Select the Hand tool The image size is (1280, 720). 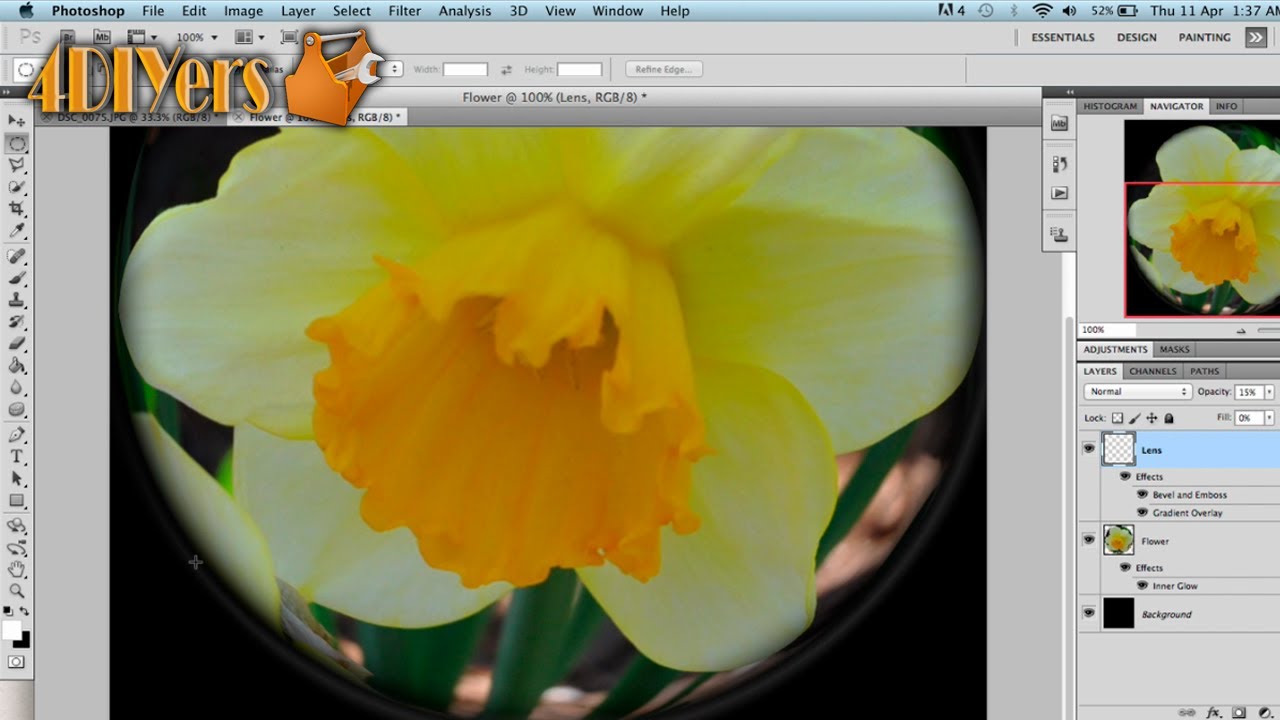(x=17, y=570)
